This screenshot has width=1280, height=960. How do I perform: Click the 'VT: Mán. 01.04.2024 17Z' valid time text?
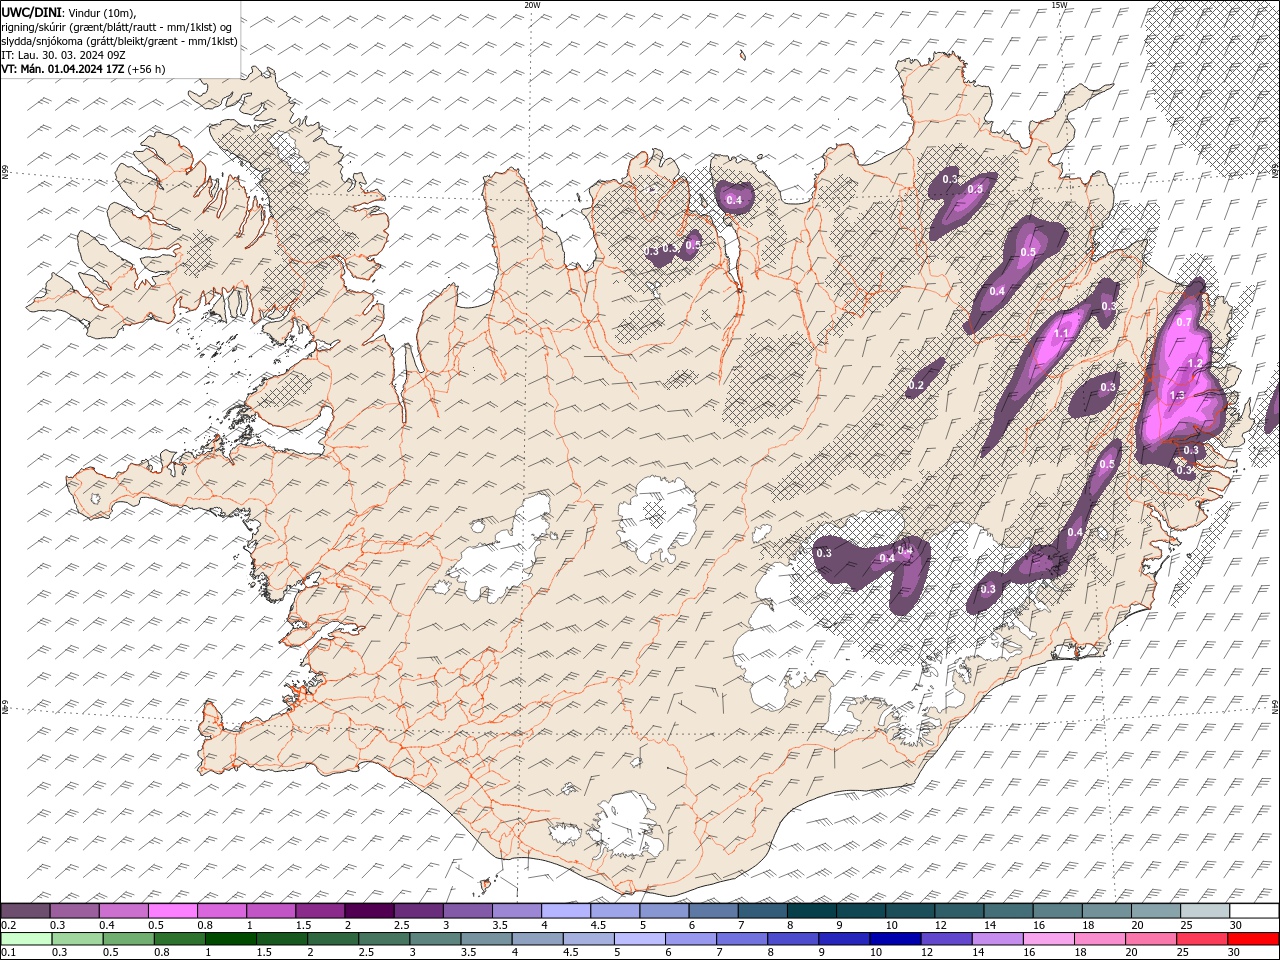pyautogui.click(x=63, y=69)
